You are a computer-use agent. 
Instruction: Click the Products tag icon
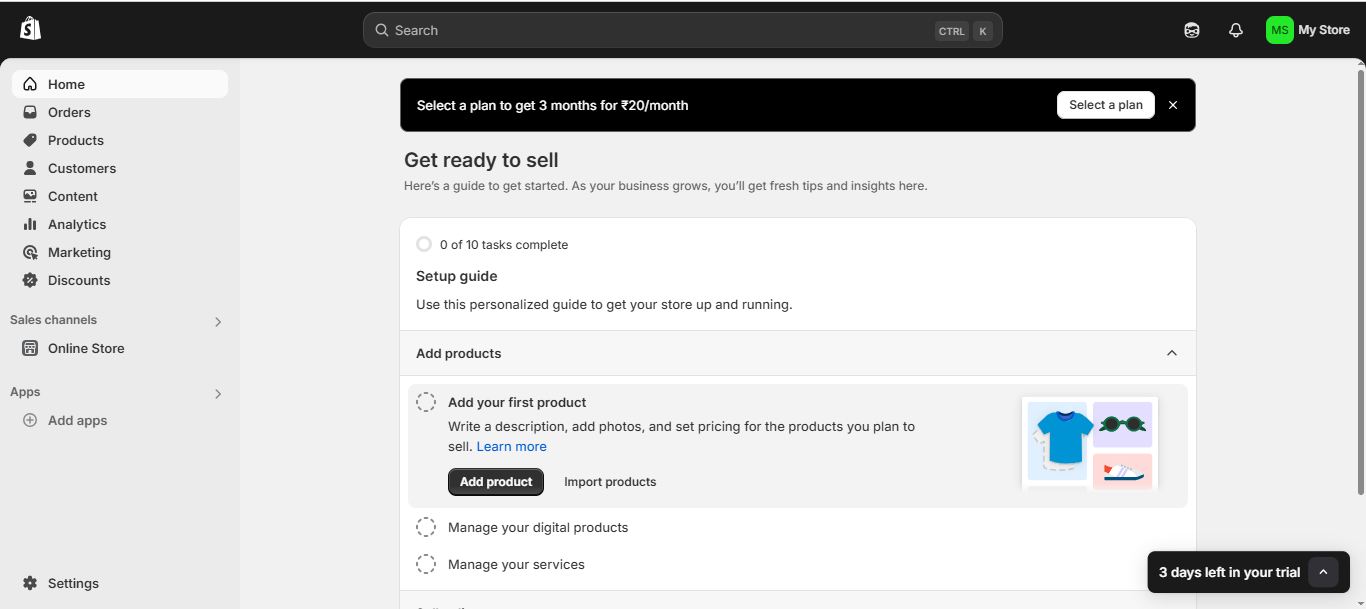tap(30, 140)
